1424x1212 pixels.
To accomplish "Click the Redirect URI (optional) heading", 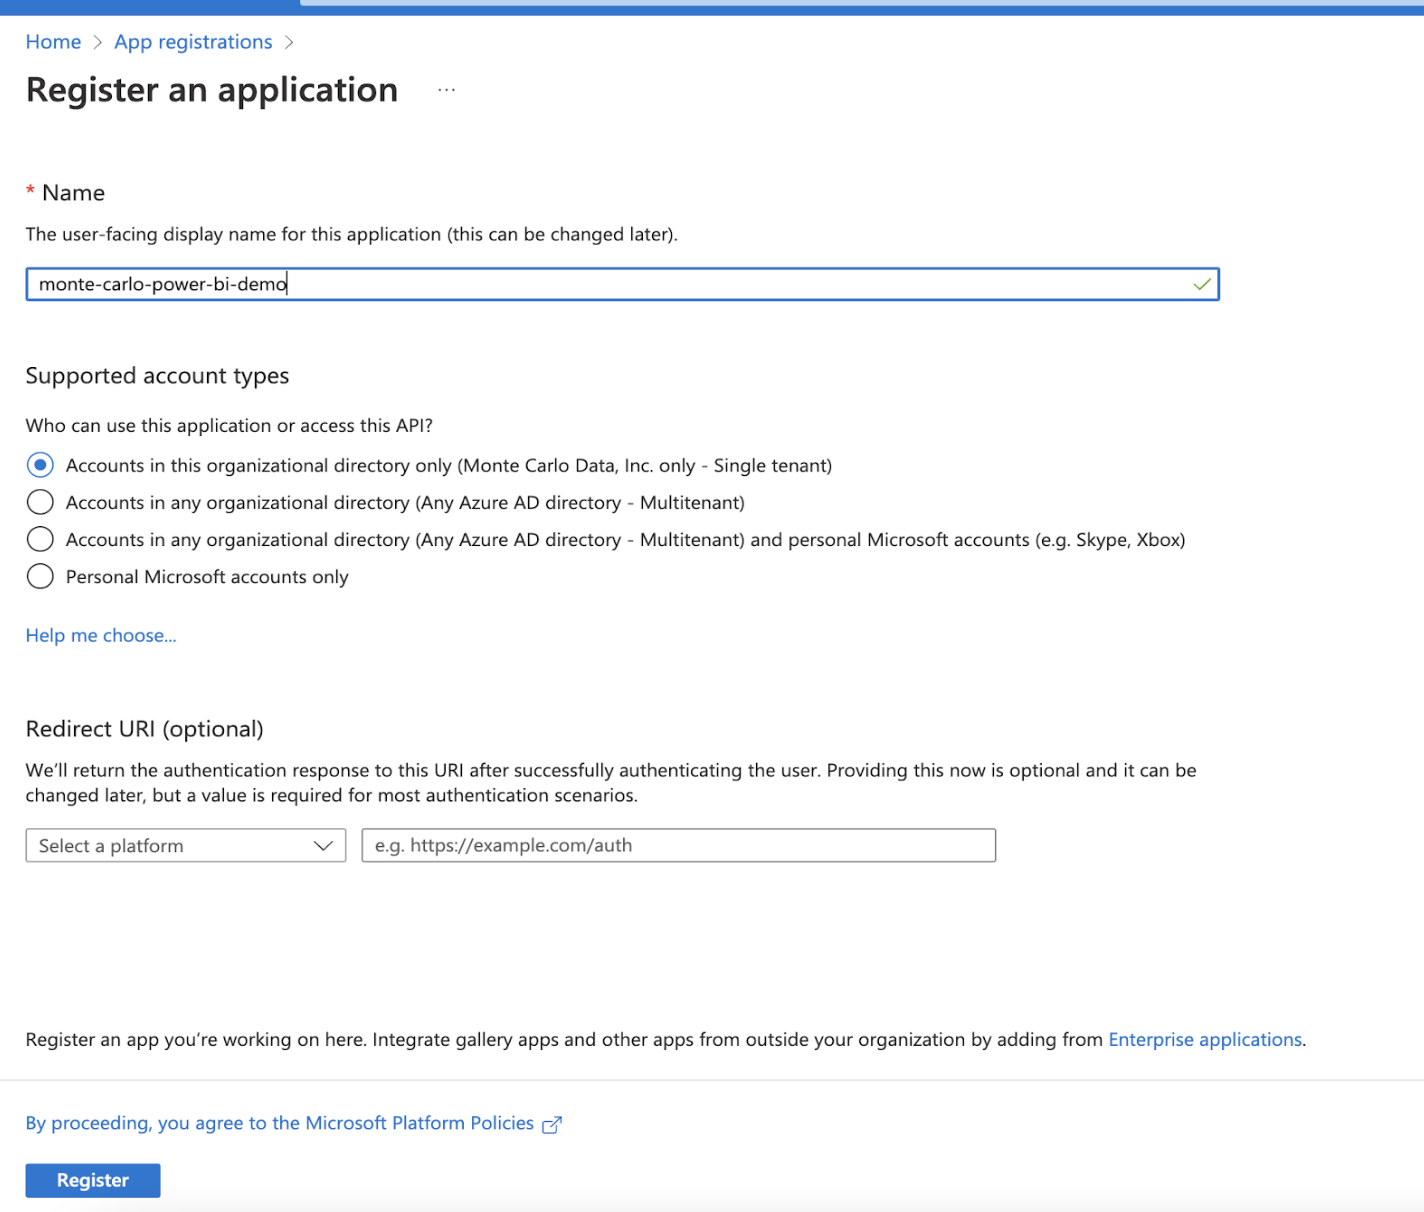I will 145,729.
